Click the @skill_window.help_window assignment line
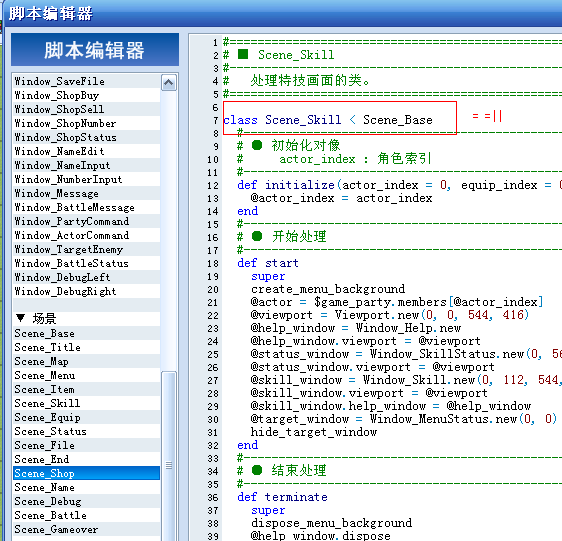The image size is (562, 541). pyautogui.click(x=391, y=406)
